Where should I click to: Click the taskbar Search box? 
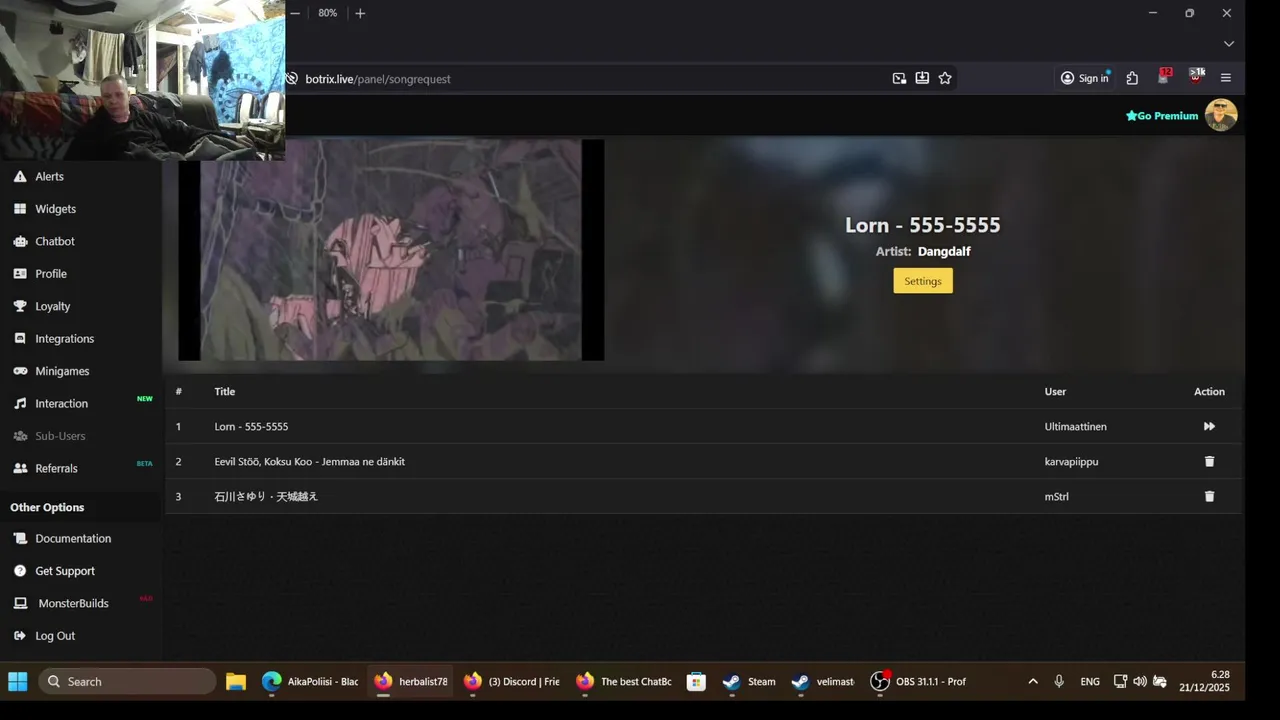pyautogui.click(x=127, y=682)
